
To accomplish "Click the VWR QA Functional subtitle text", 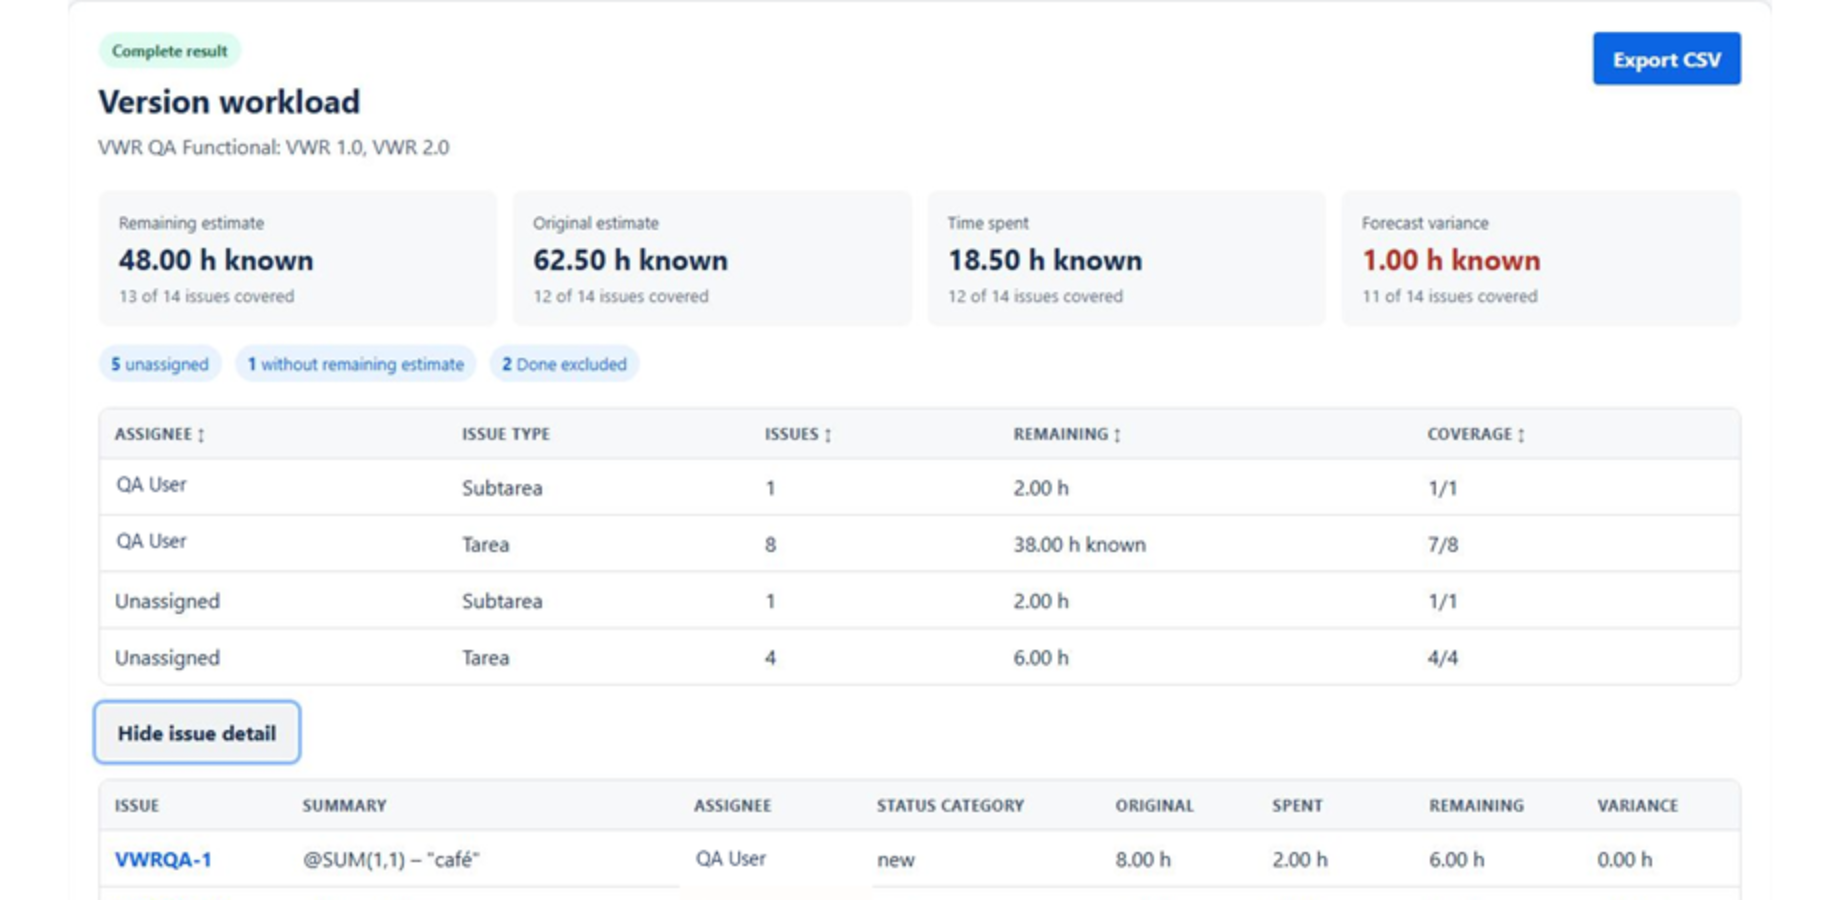I will click(x=274, y=147).
